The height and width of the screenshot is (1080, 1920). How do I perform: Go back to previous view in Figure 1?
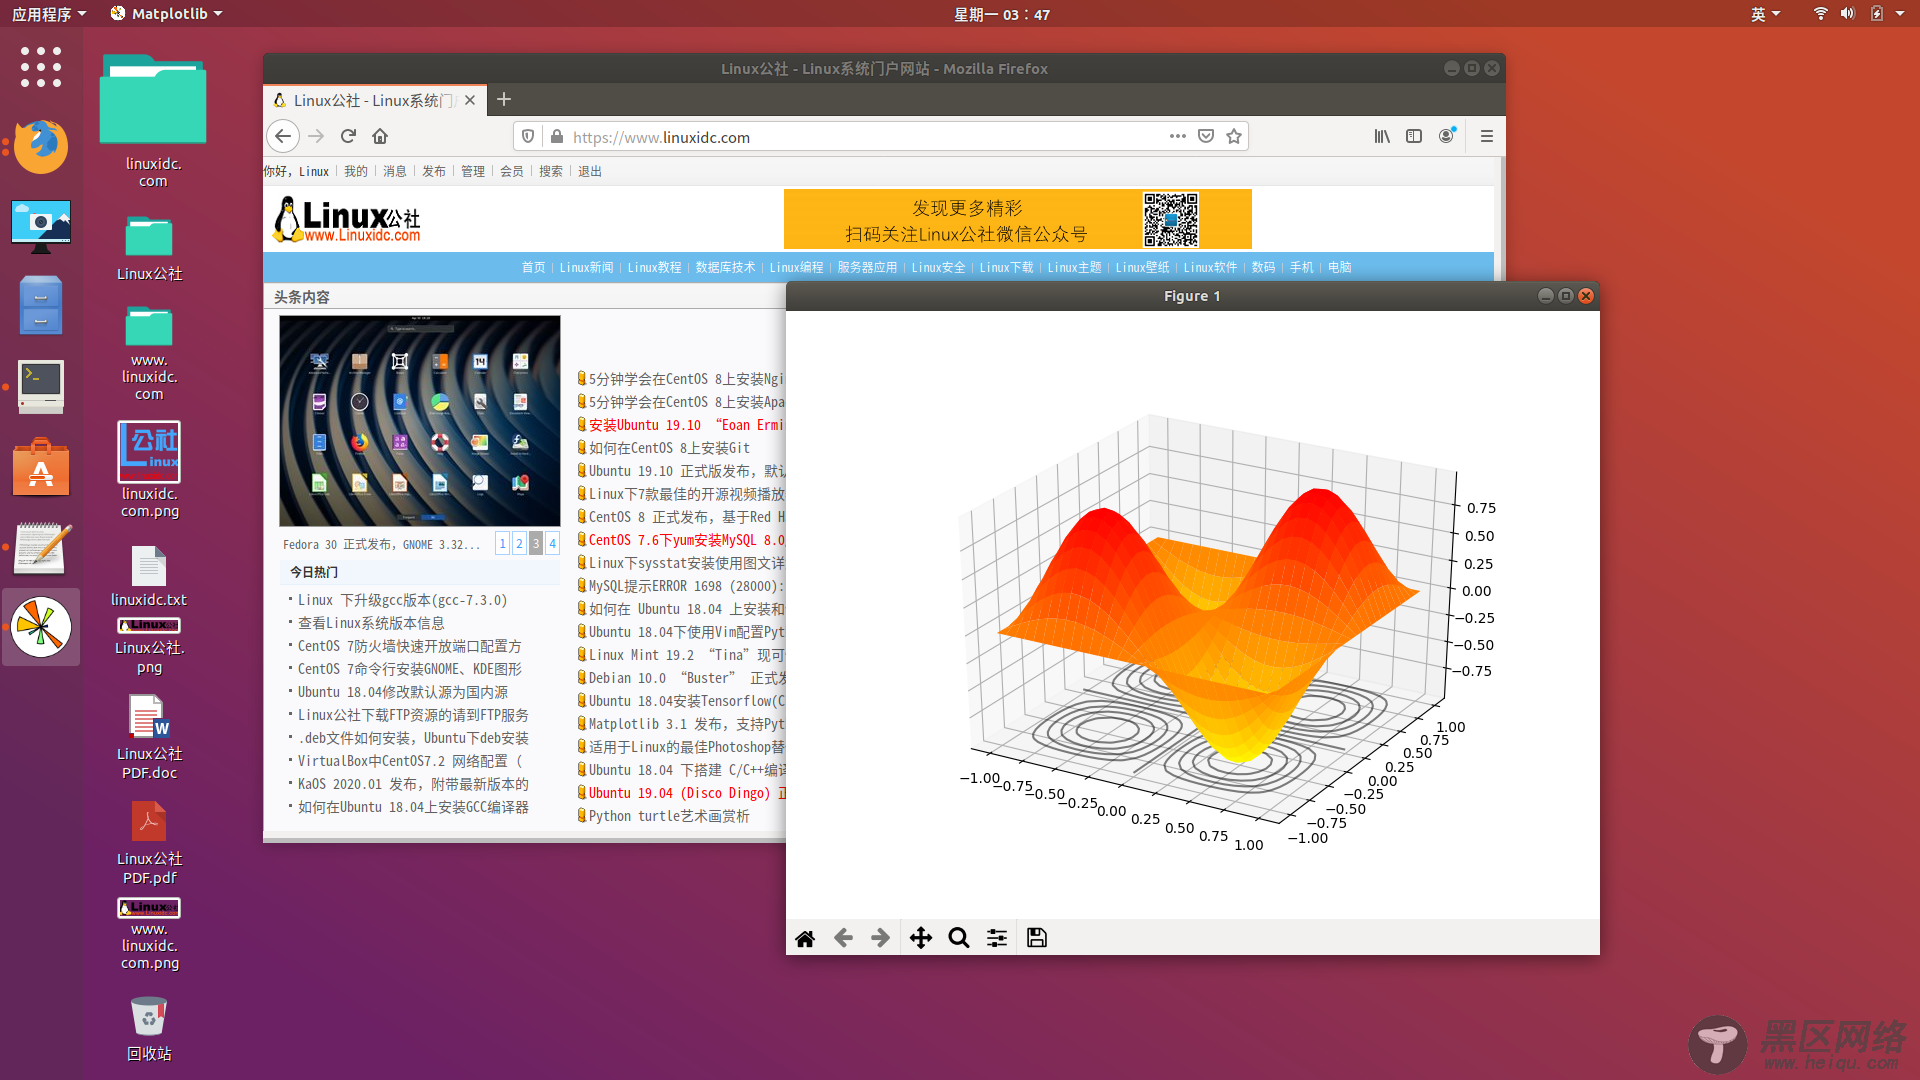coord(843,938)
